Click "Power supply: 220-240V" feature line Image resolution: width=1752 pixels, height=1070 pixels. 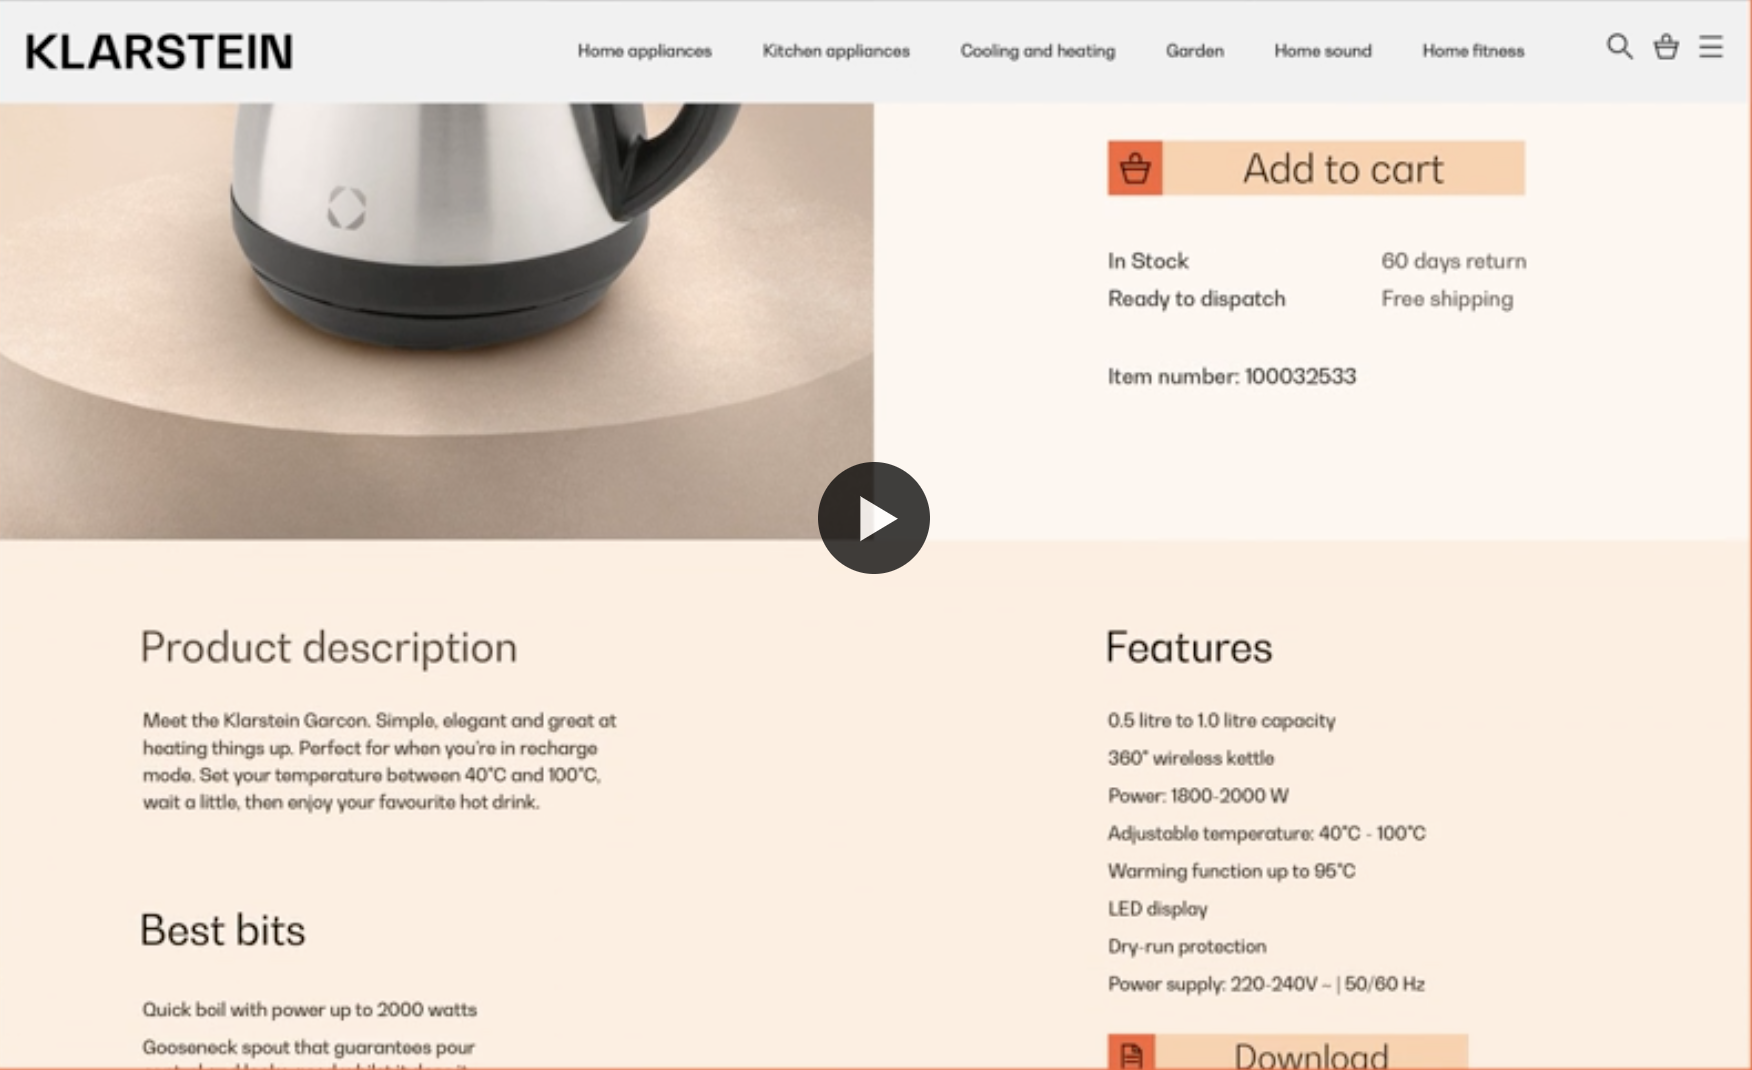coord(1266,984)
